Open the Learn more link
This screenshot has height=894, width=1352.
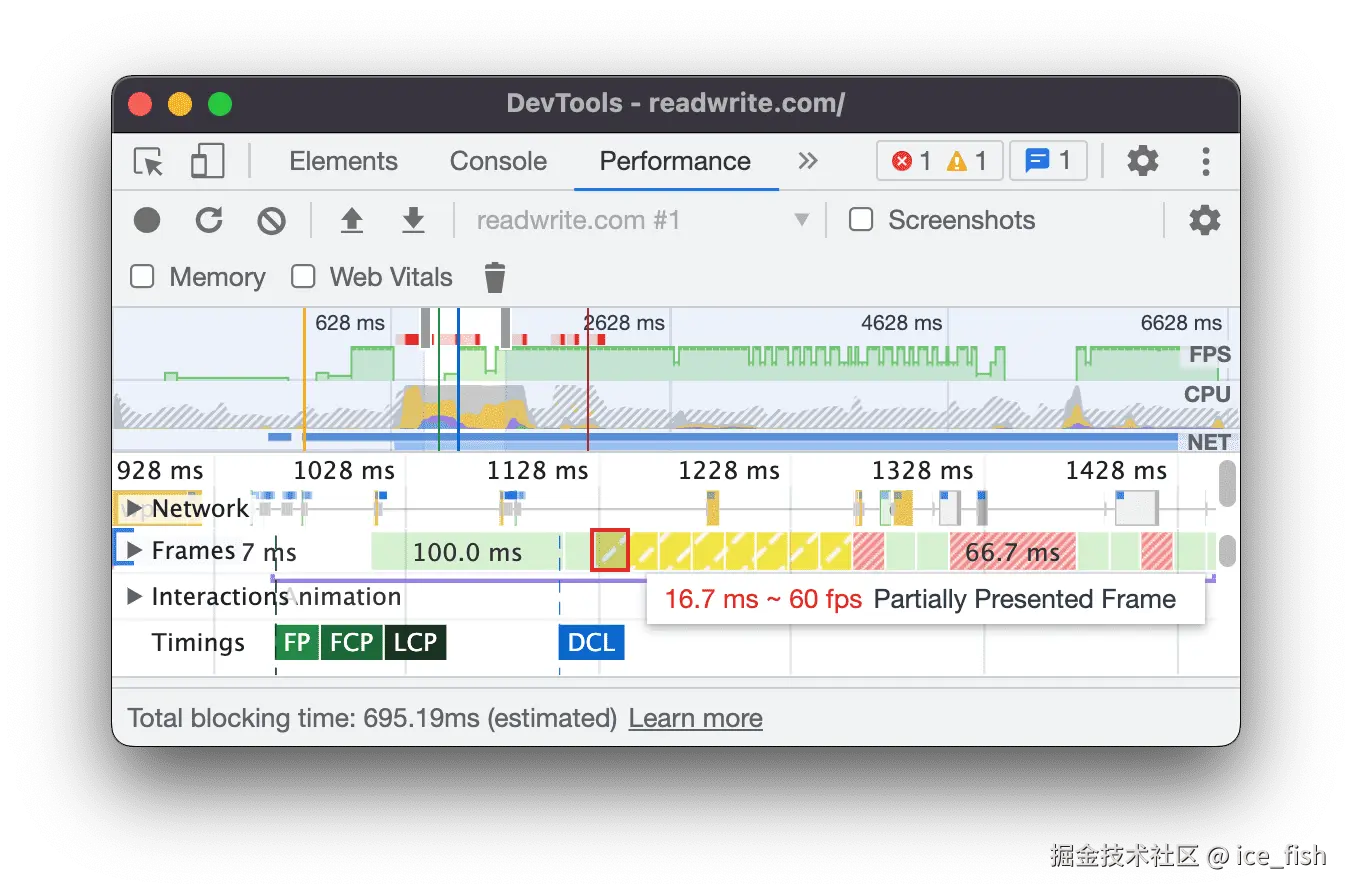695,718
